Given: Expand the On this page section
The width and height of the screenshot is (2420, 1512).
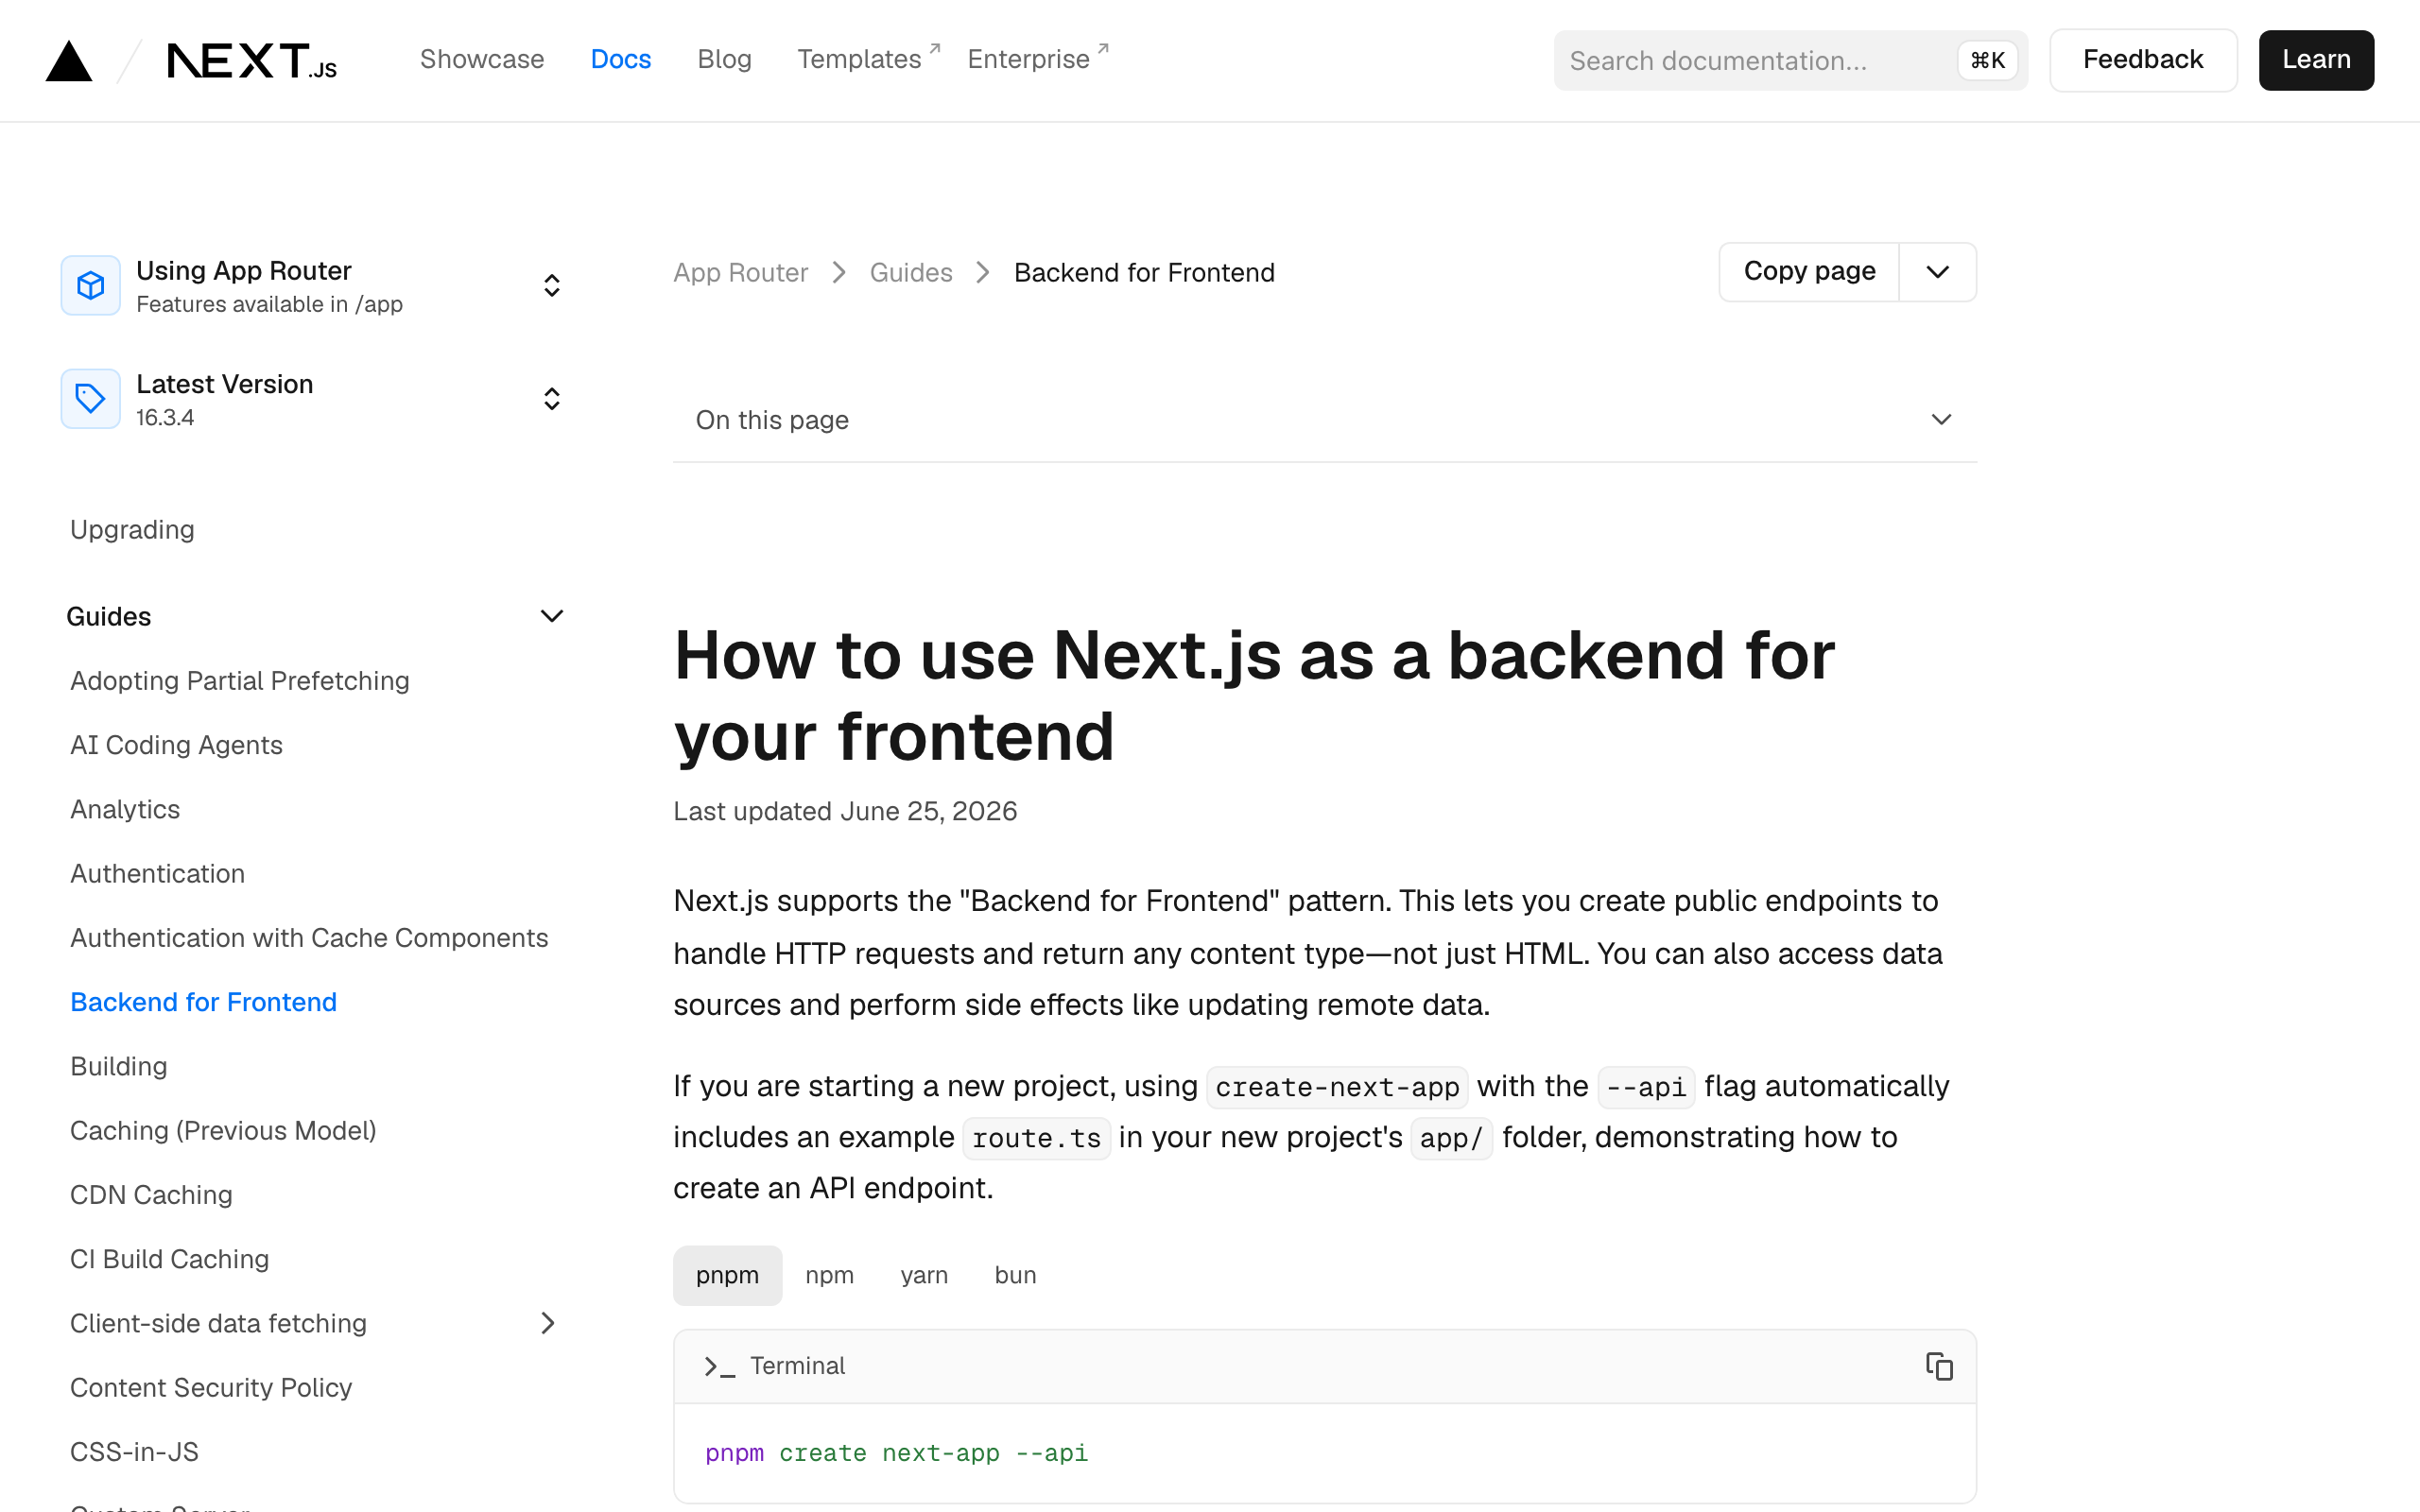Looking at the screenshot, I should (x=1325, y=420).
